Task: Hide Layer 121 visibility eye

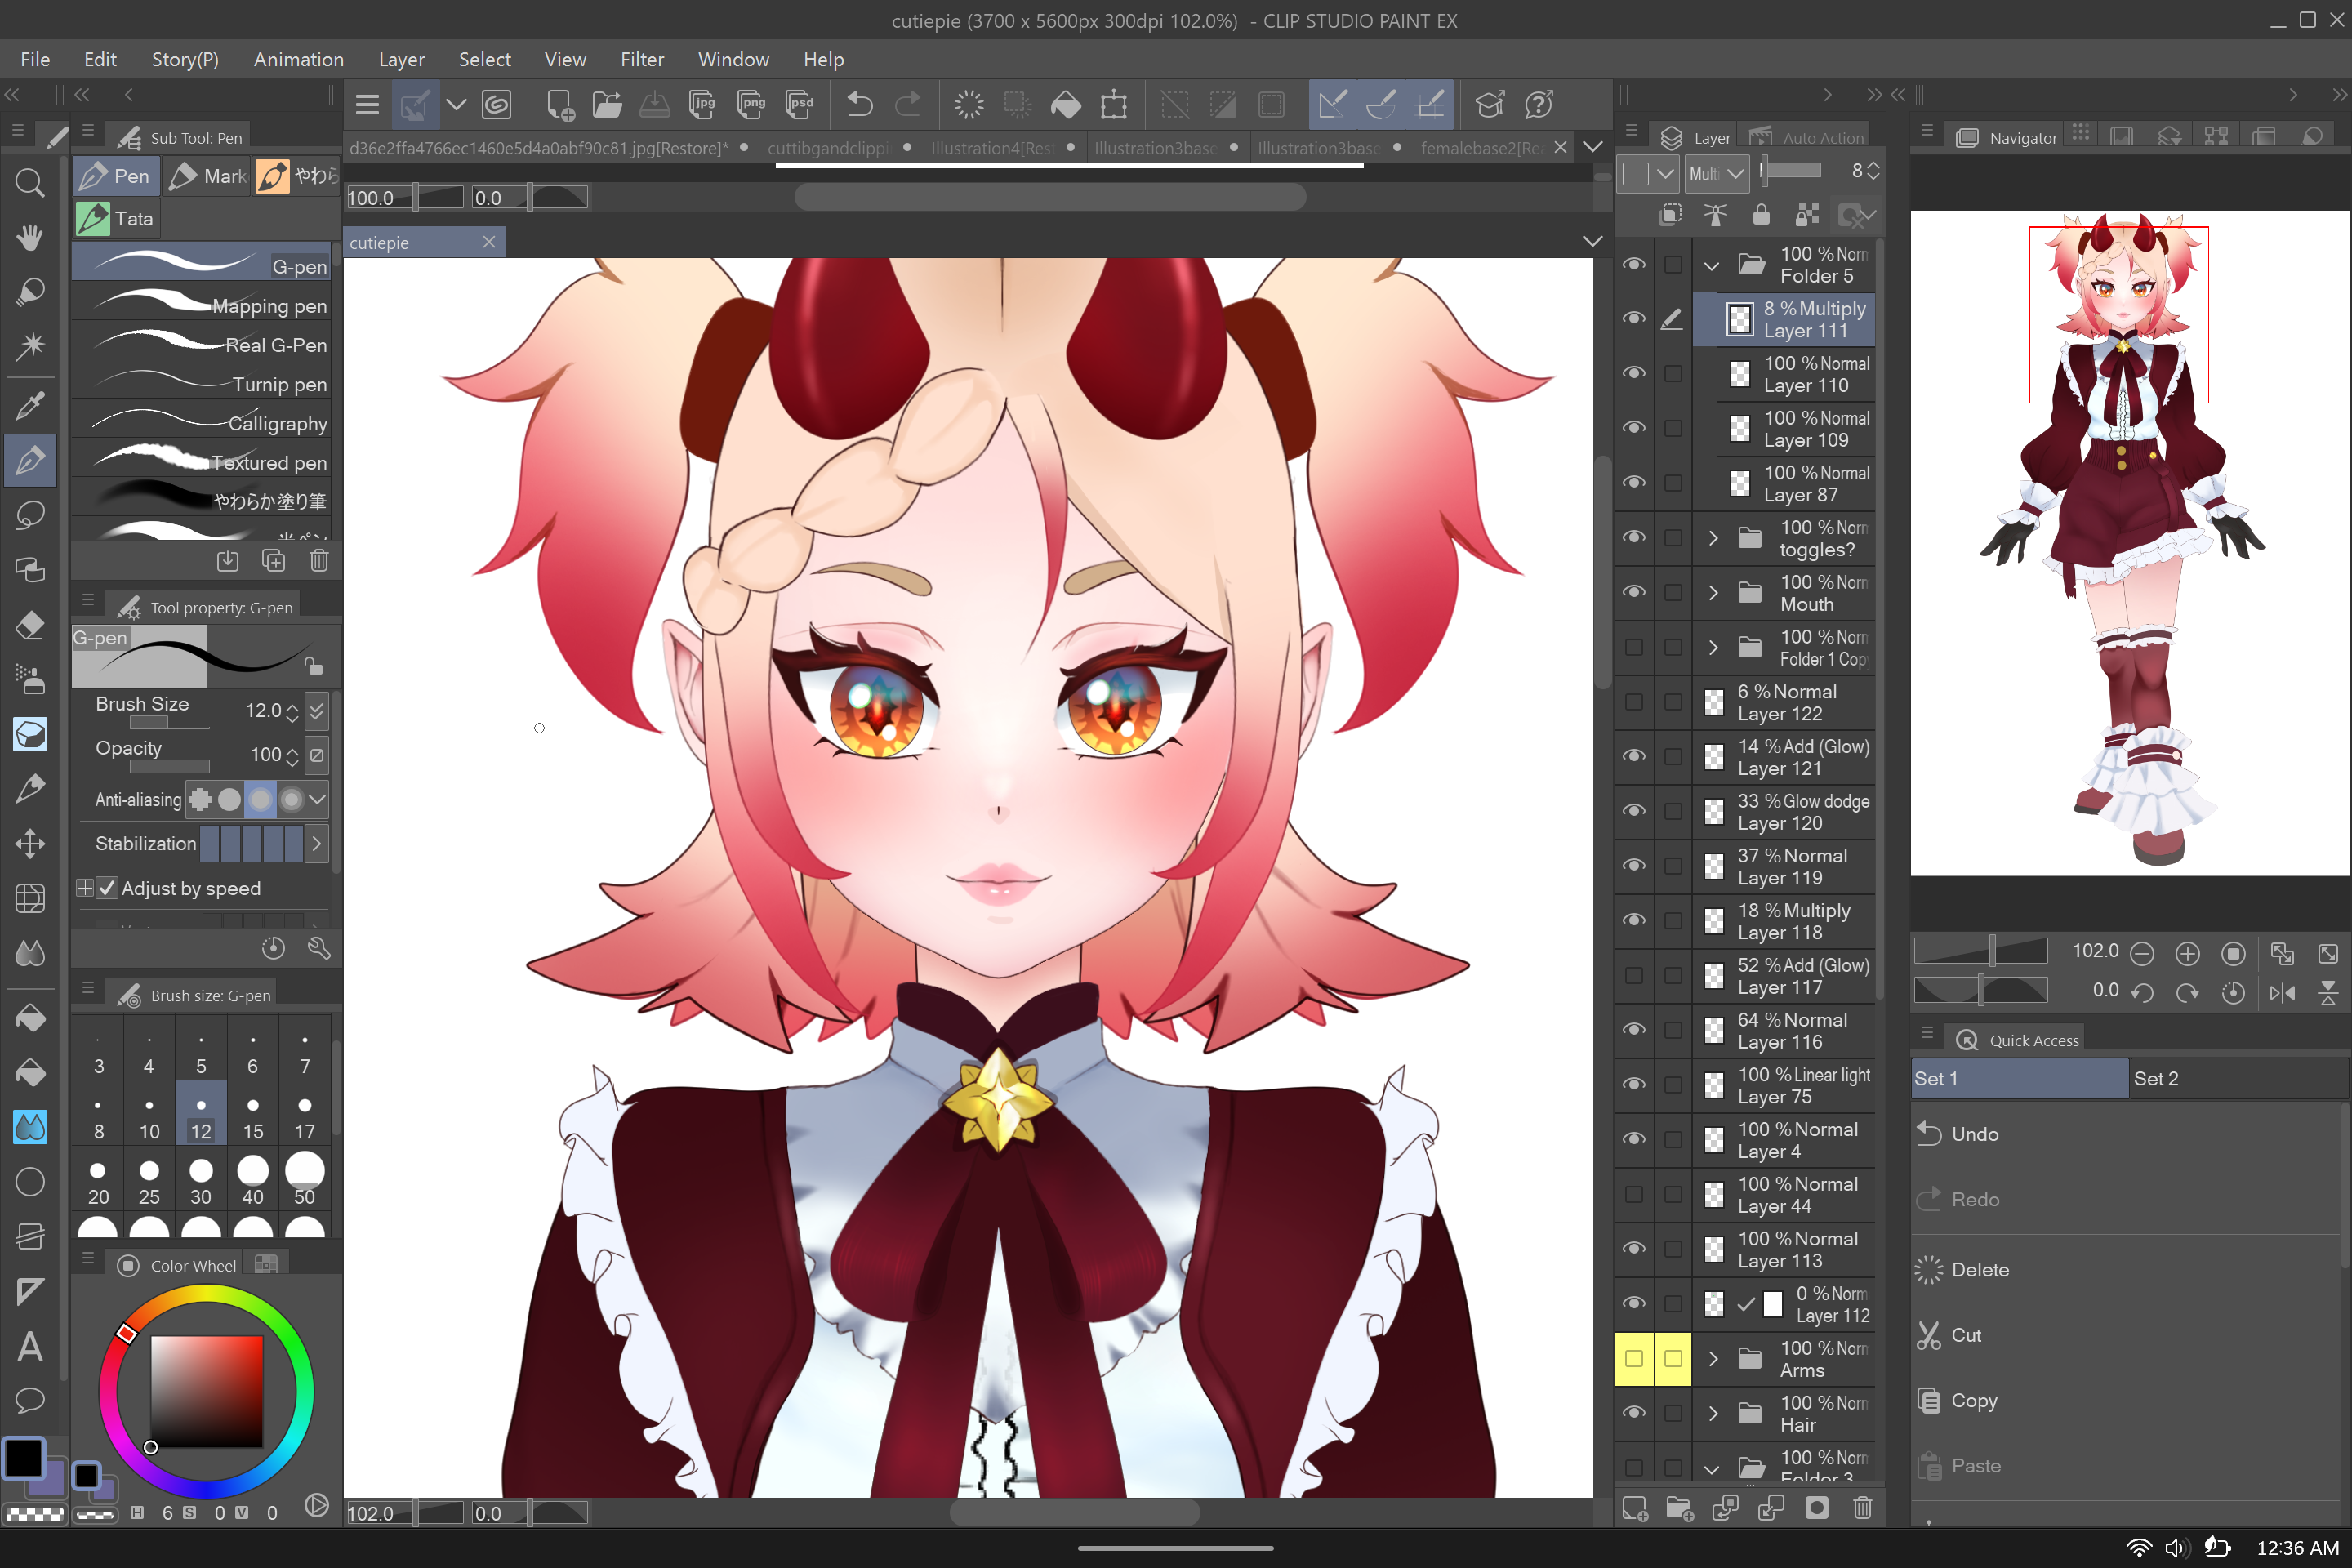Action: point(1634,756)
